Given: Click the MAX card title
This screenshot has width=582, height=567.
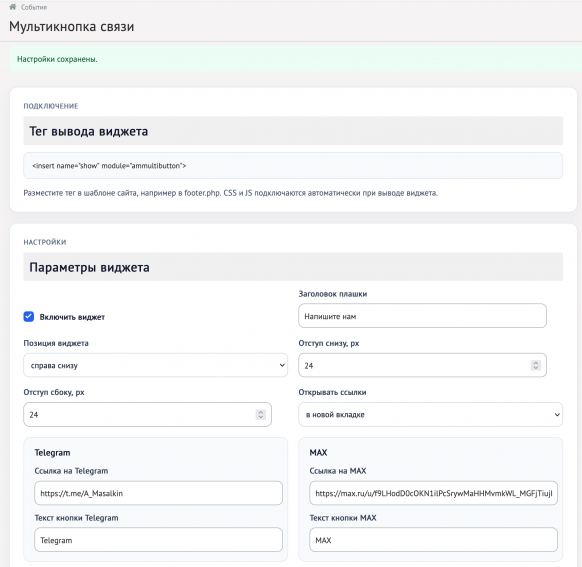Looking at the screenshot, I should coord(318,453).
